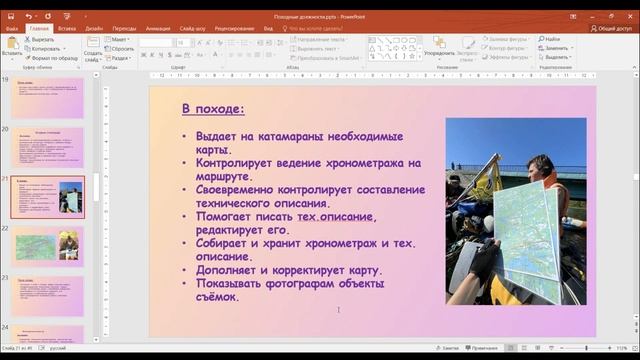Toggle italic К formatting

pos(152,55)
